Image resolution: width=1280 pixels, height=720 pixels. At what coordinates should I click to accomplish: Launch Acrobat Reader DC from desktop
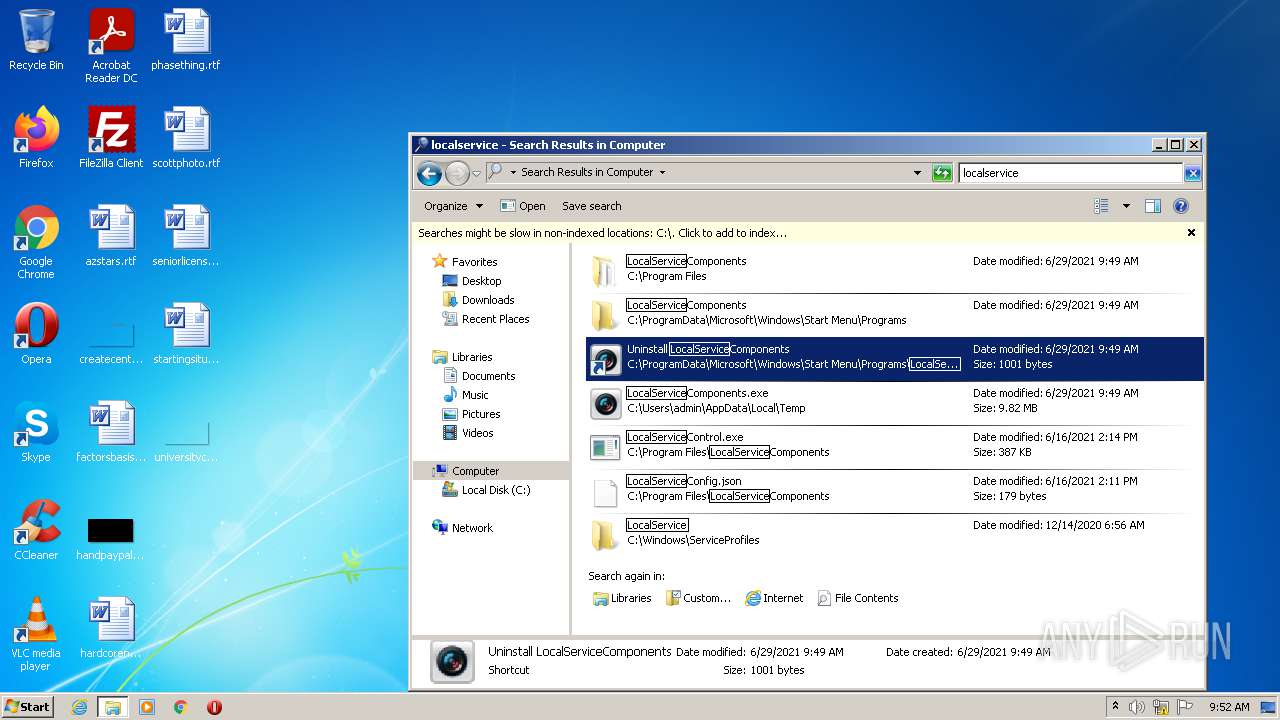(x=111, y=46)
